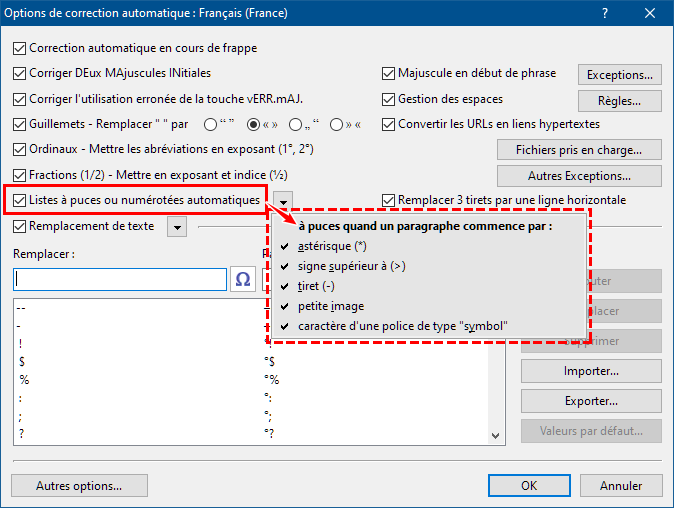Confirm the dialog with OK
Screen dimensions: 674x508
(x=529, y=486)
